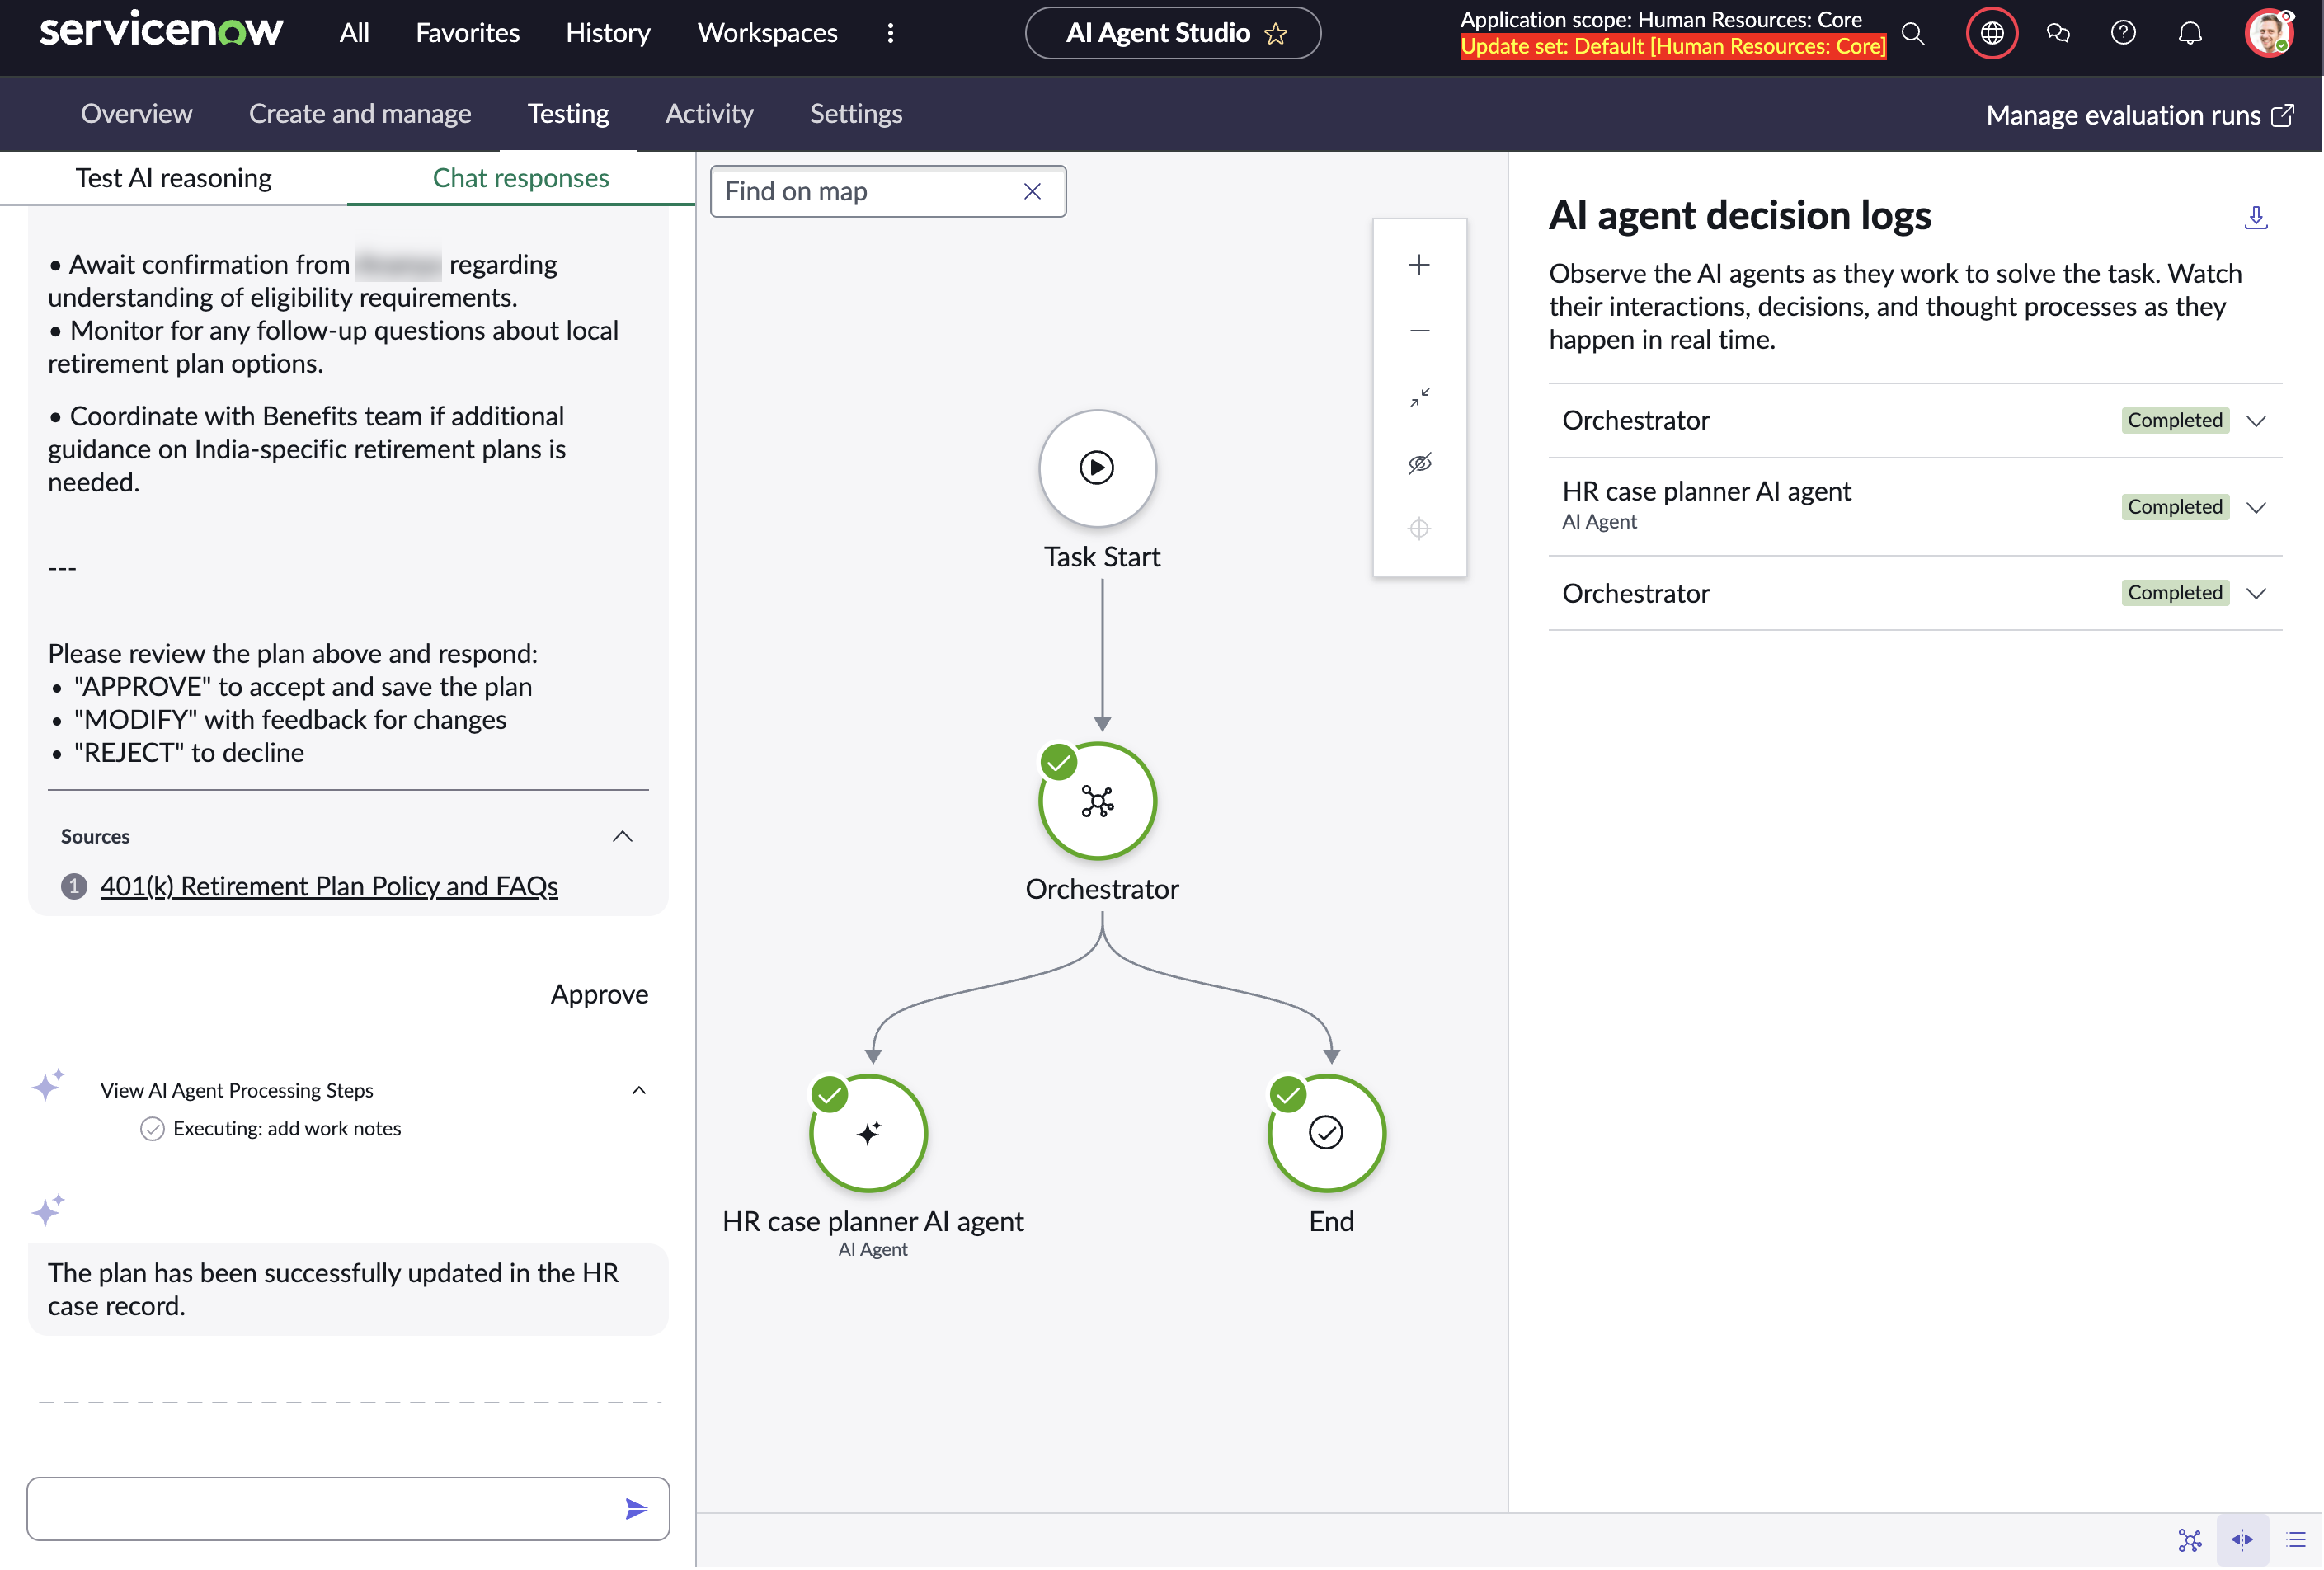
Task: Click the external link icon for evaluation runs
Action: click(x=2282, y=115)
